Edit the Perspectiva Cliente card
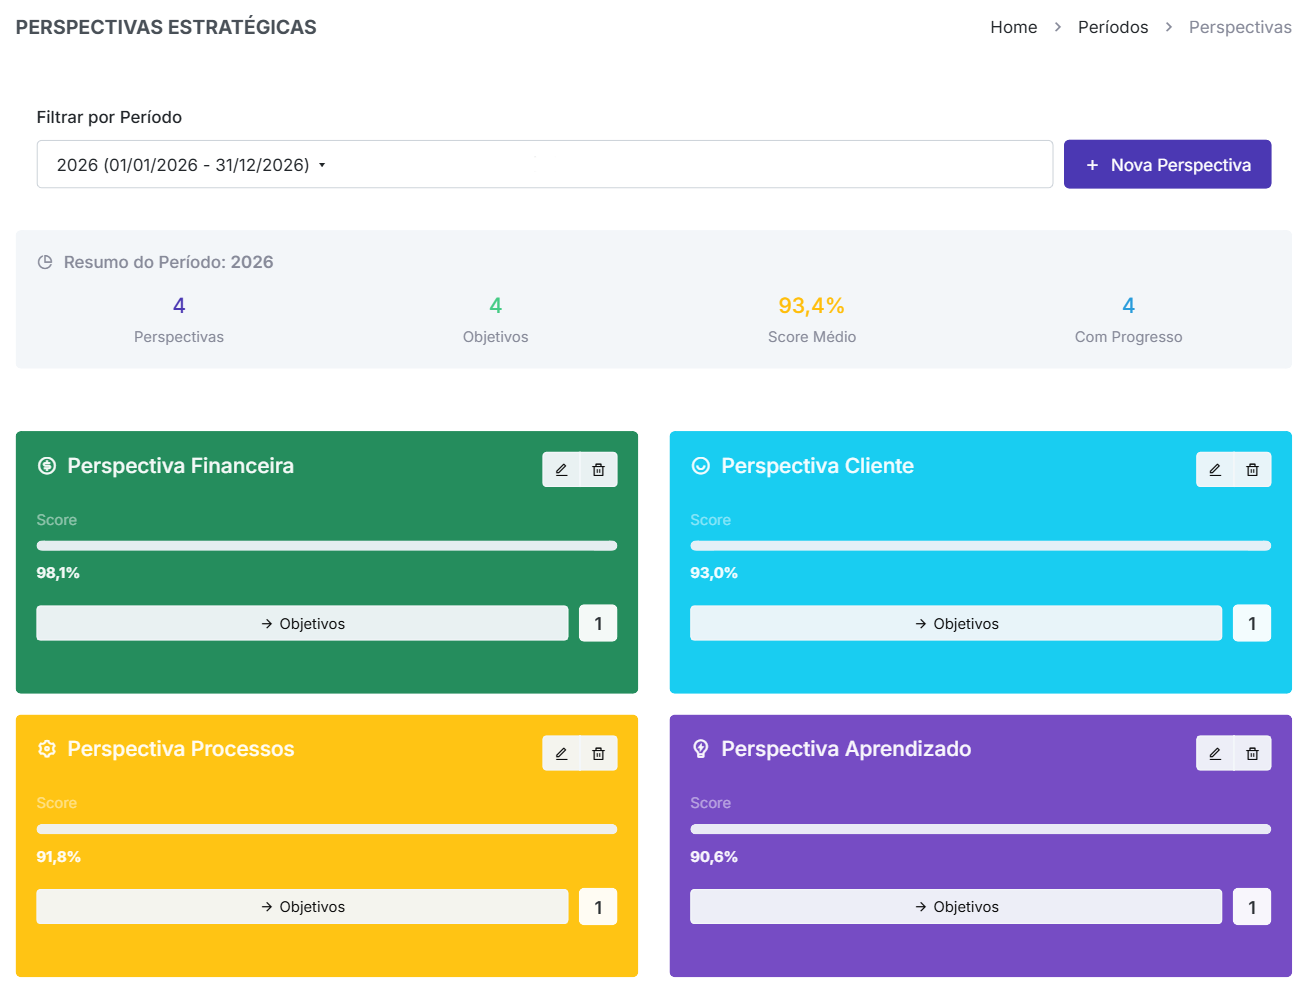Viewport: 1307px width, 998px height. [x=1215, y=469]
